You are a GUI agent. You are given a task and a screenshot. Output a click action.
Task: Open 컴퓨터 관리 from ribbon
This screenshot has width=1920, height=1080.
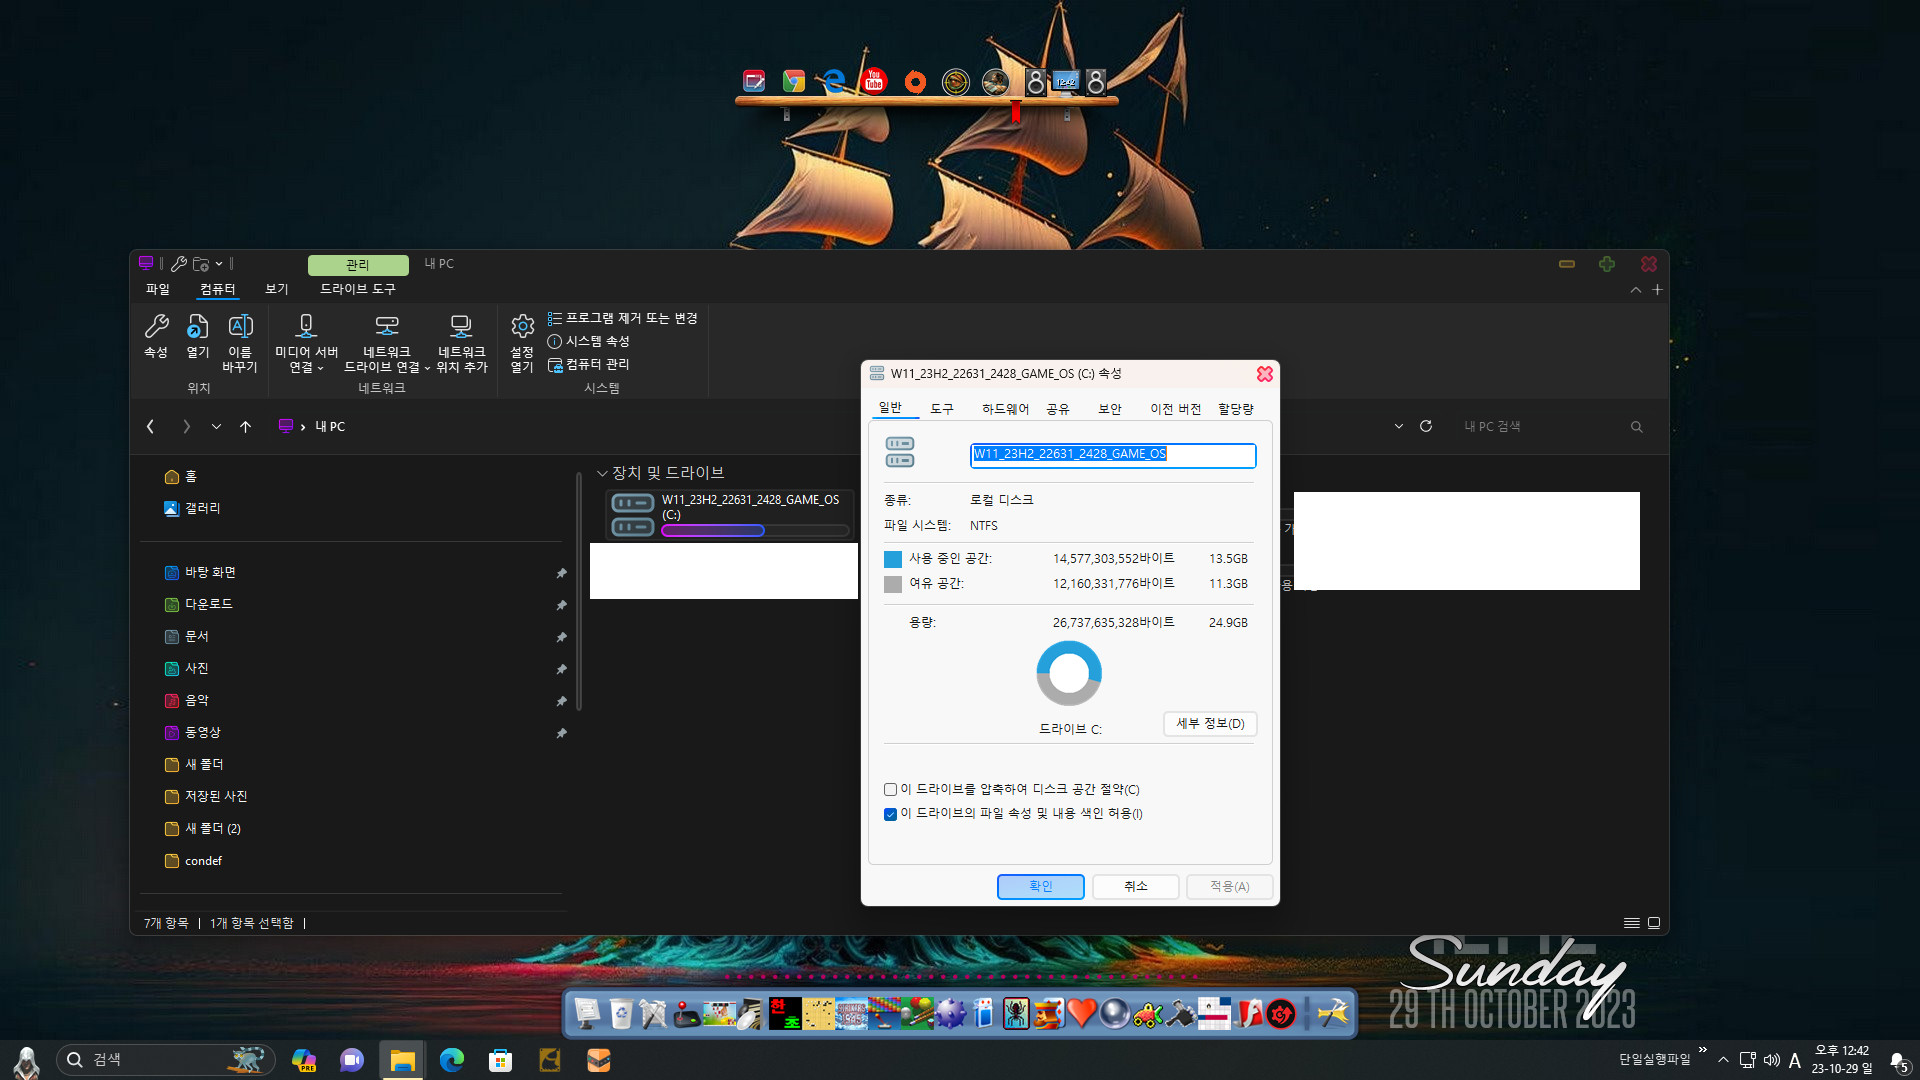click(588, 365)
